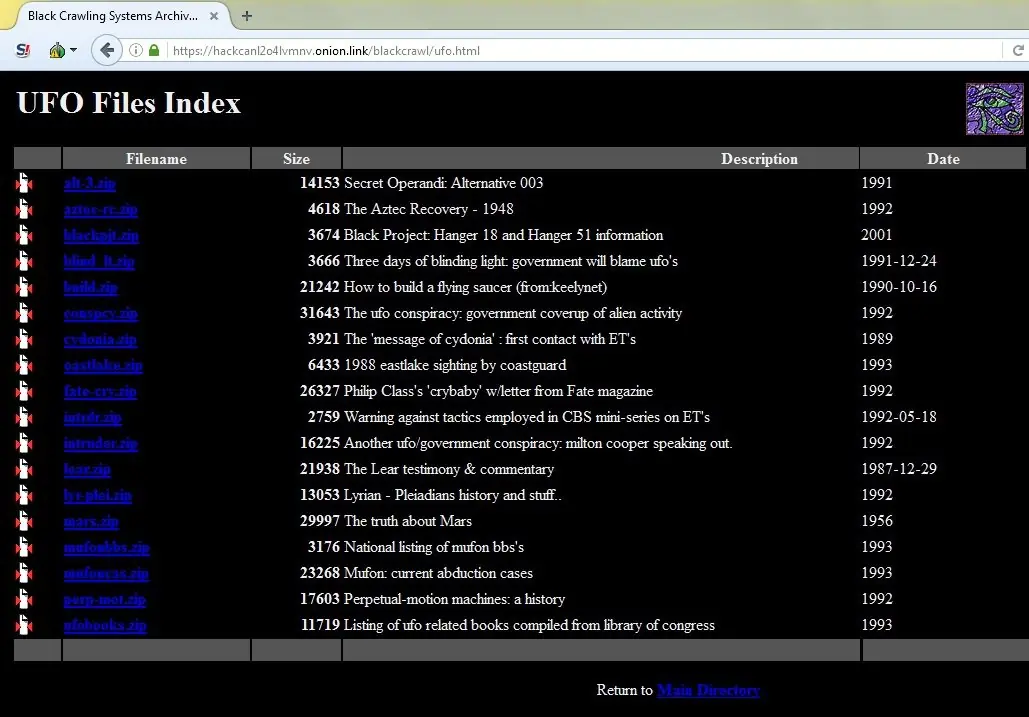
Task: Open the file link for Black Project Hanger 18
Action: [101, 235]
